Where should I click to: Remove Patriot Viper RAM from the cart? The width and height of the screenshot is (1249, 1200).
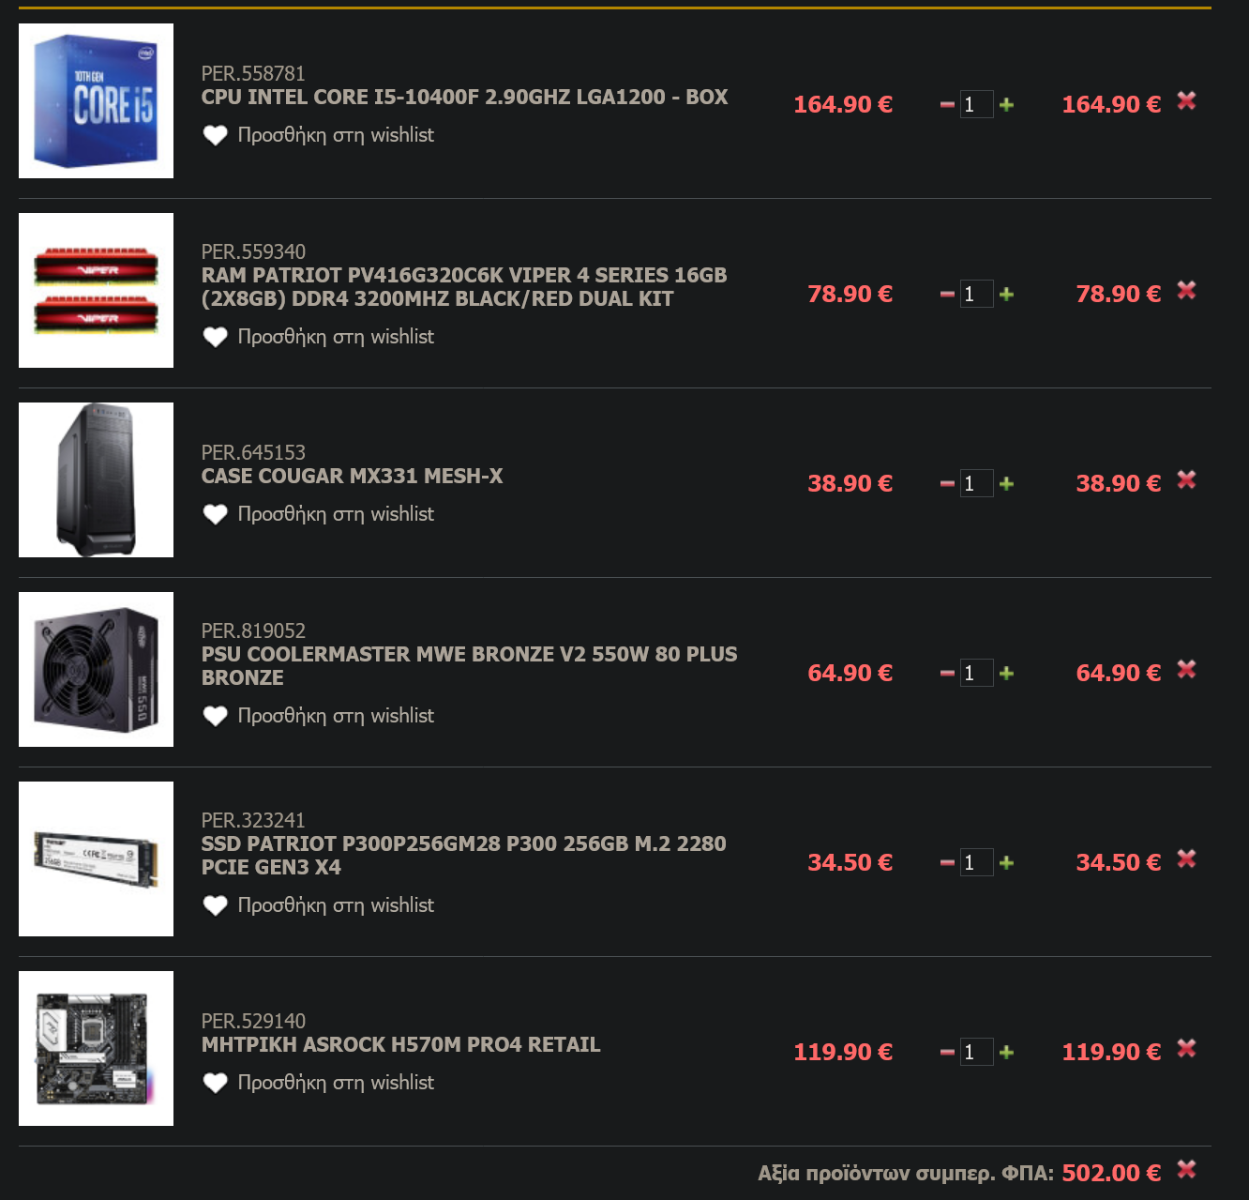pos(1186,291)
